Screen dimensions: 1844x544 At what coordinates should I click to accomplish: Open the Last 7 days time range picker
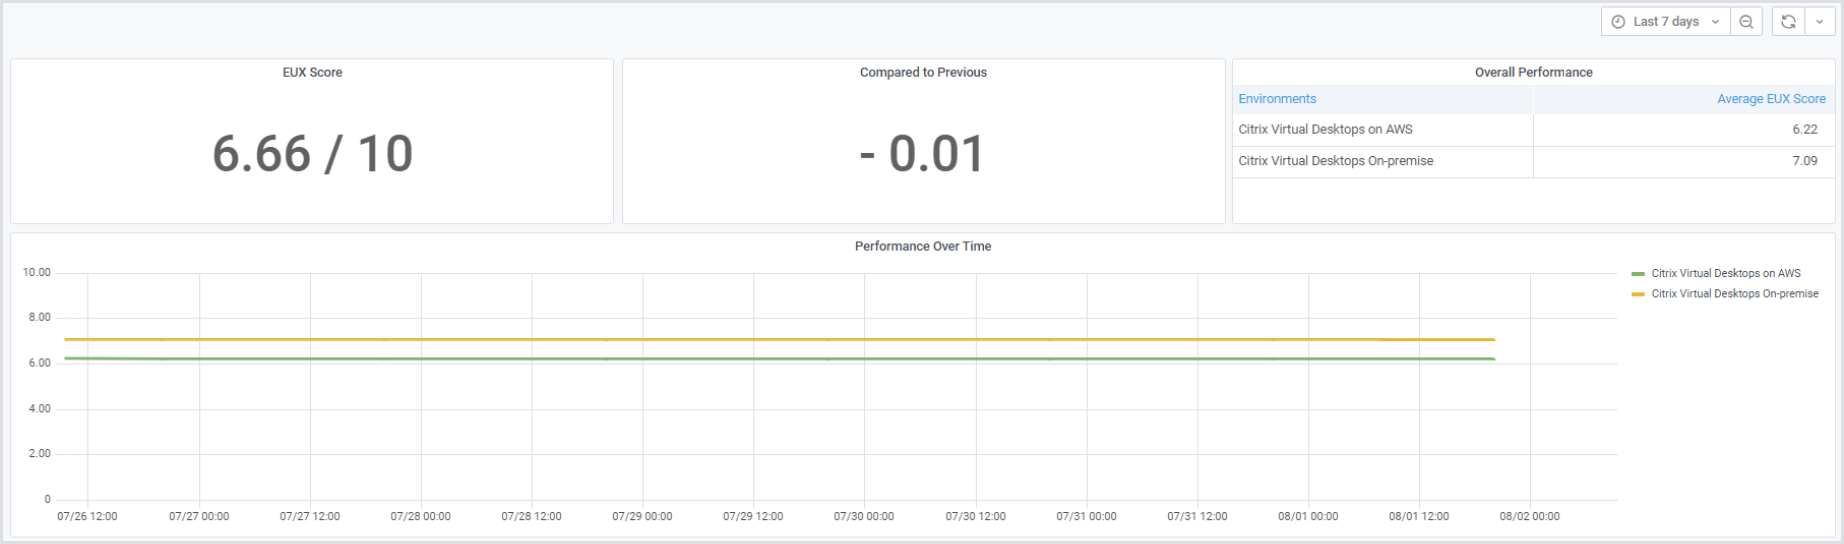[x=1665, y=22]
